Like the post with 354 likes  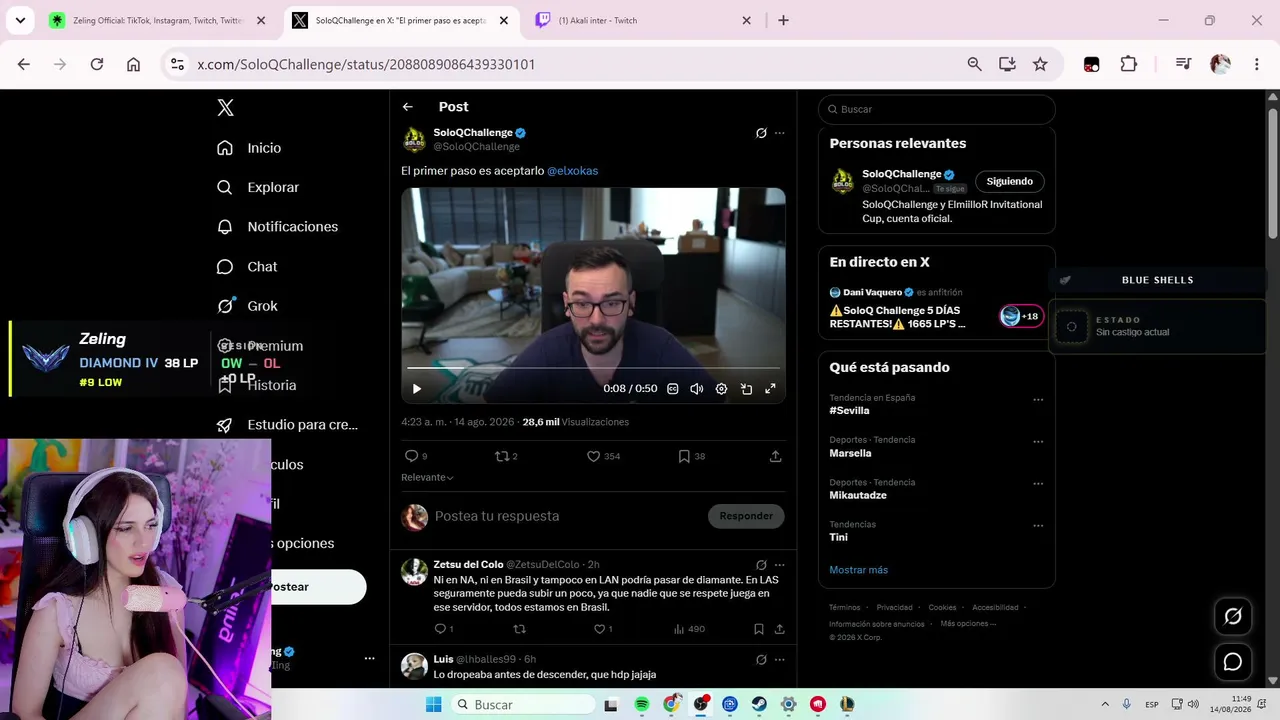click(603, 456)
